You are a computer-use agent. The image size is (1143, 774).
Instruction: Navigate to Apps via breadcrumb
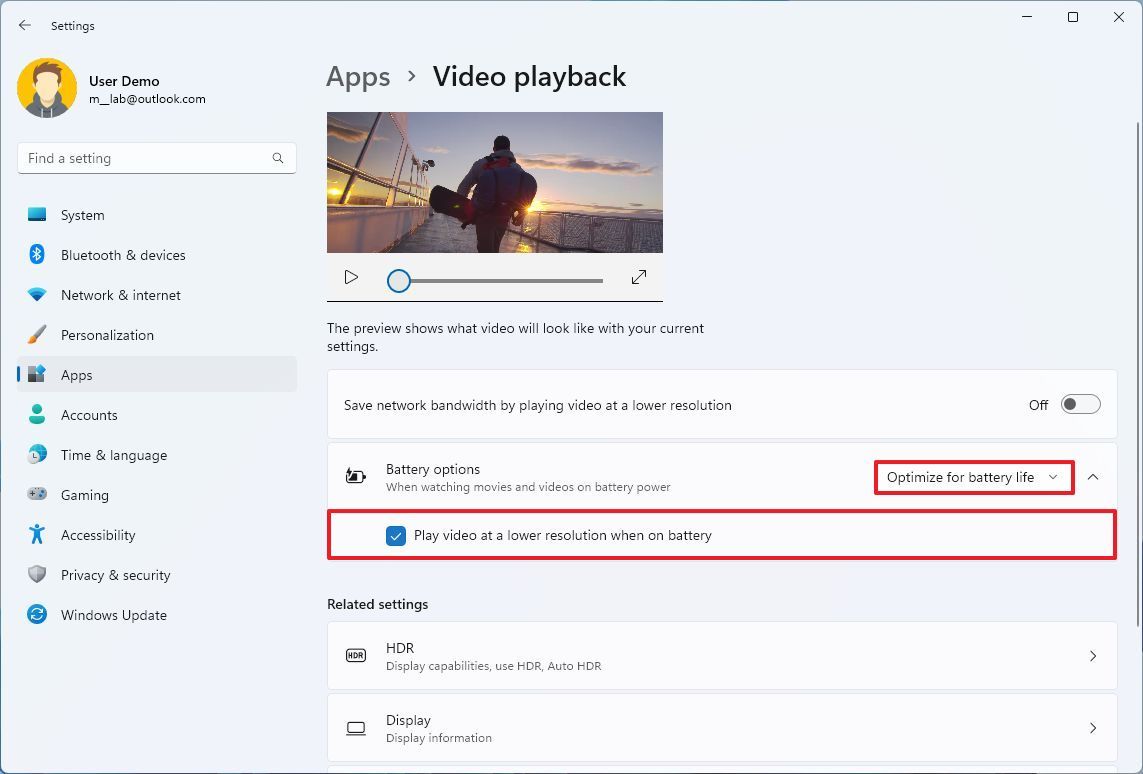coord(358,76)
